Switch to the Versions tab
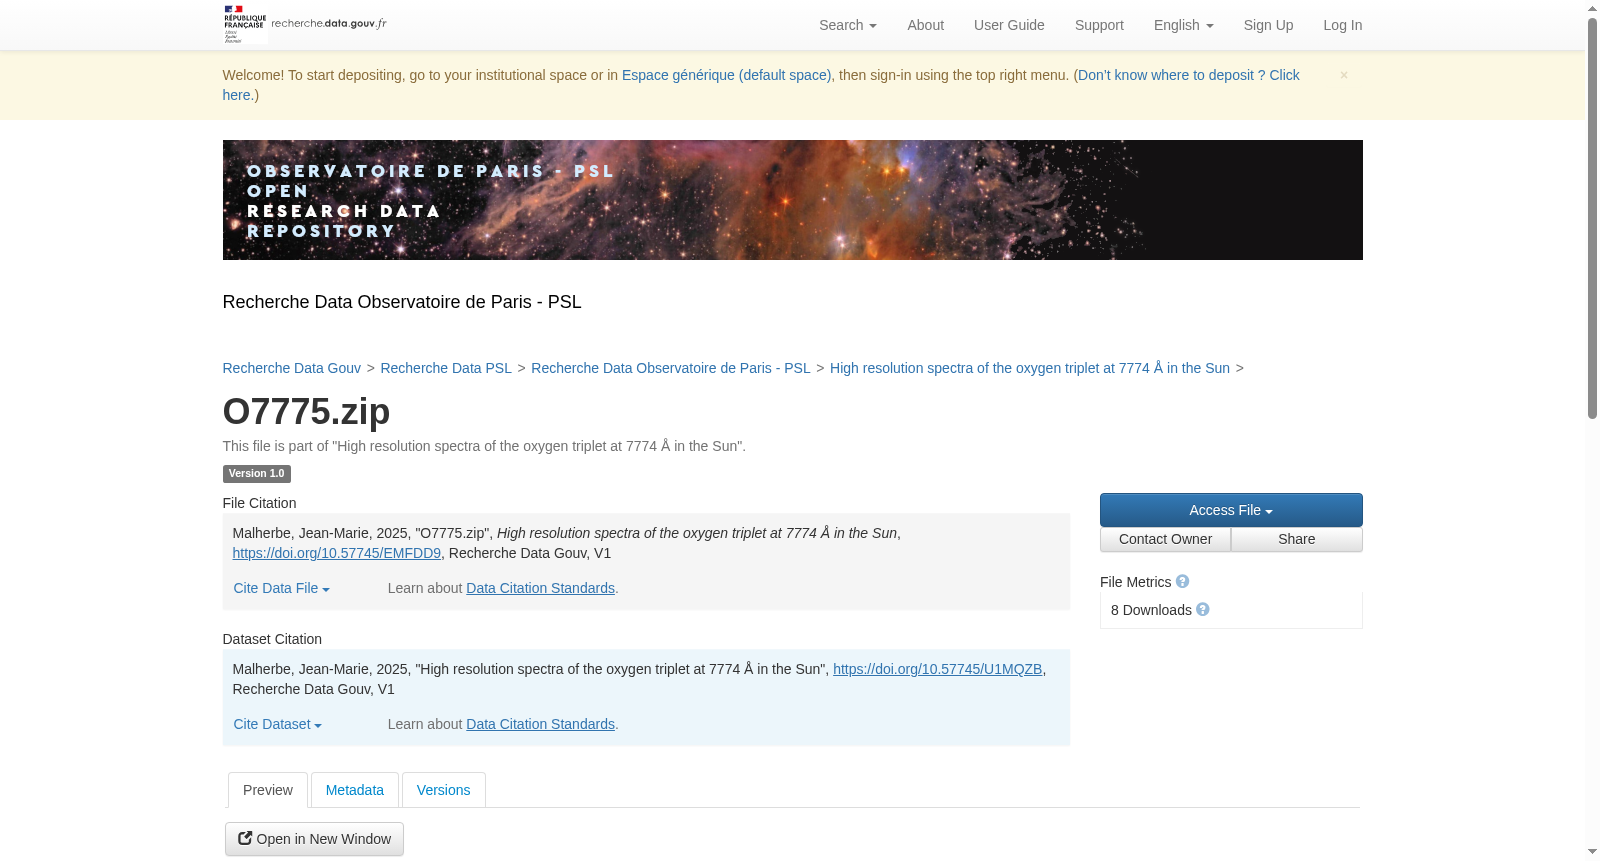 click(x=443, y=790)
